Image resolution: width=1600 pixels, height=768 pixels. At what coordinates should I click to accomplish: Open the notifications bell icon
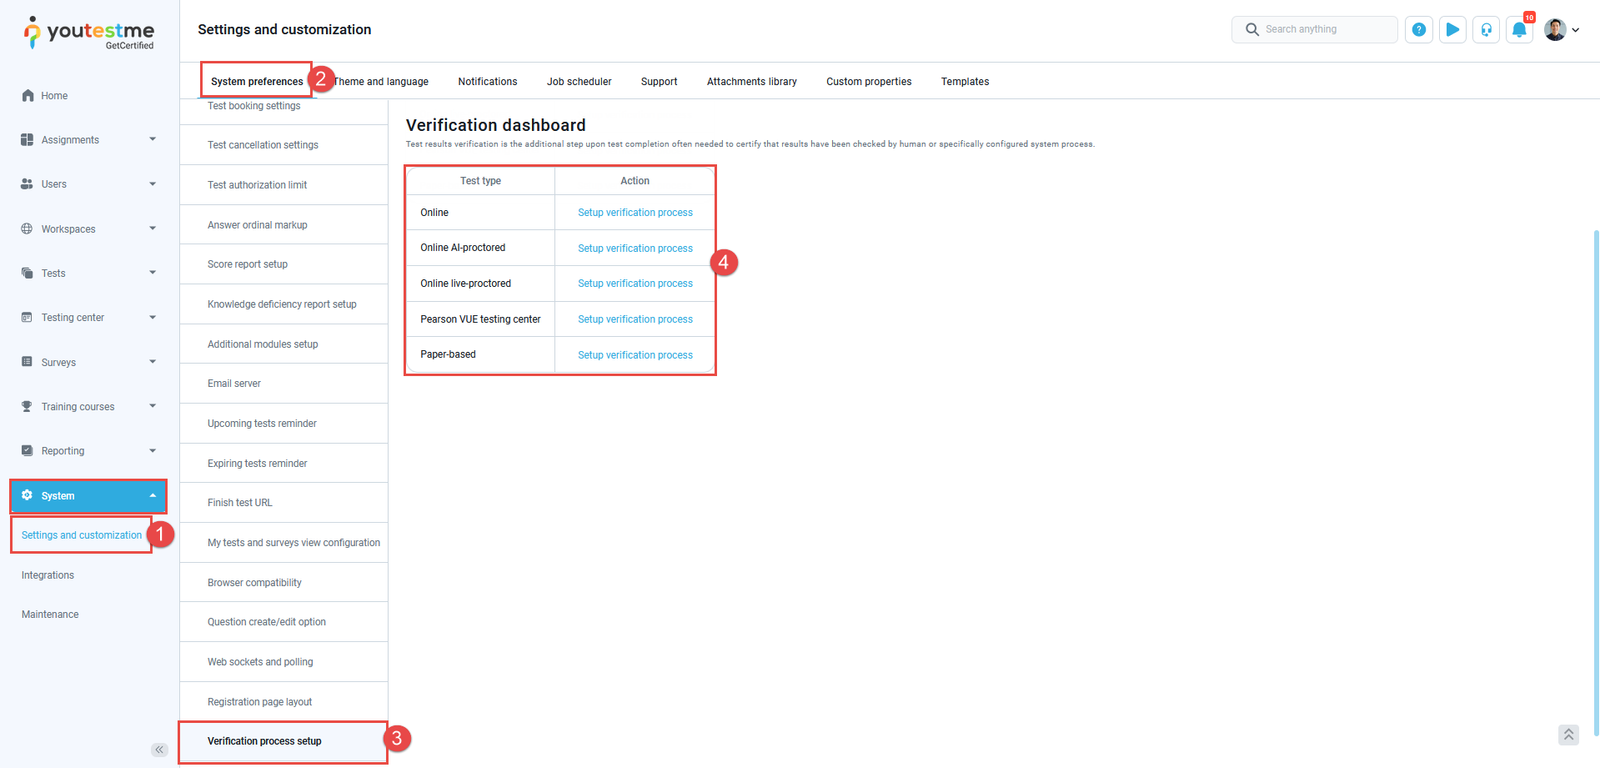1519,30
